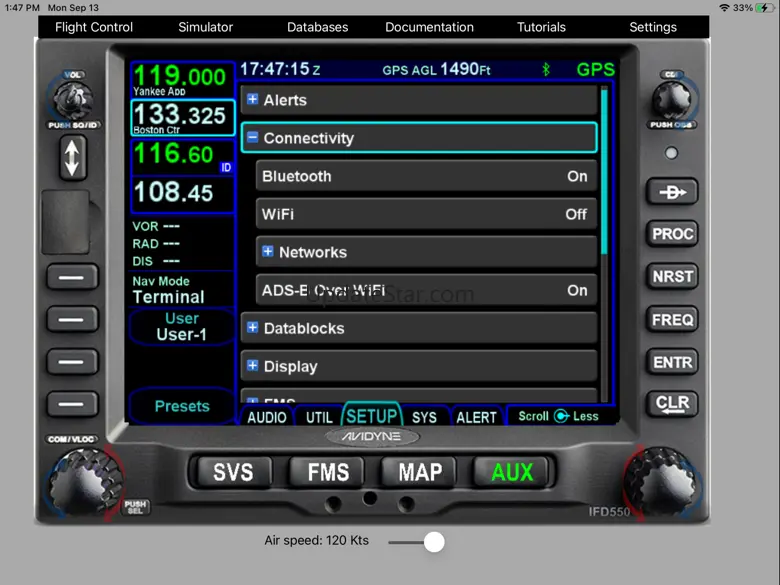Tap the ENTR button

pyautogui.click(x=672, y=362)
